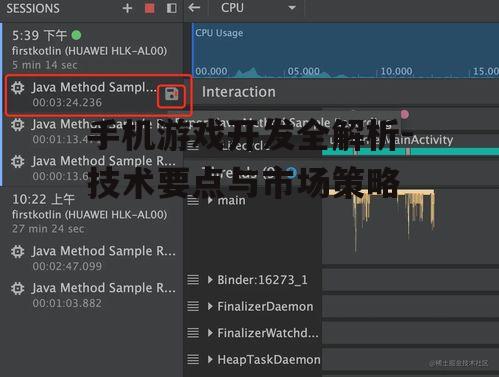The image size is (499, 377).
Task: Select the Java Method Sample 00:00:13 recording
Action: point(93,168)
